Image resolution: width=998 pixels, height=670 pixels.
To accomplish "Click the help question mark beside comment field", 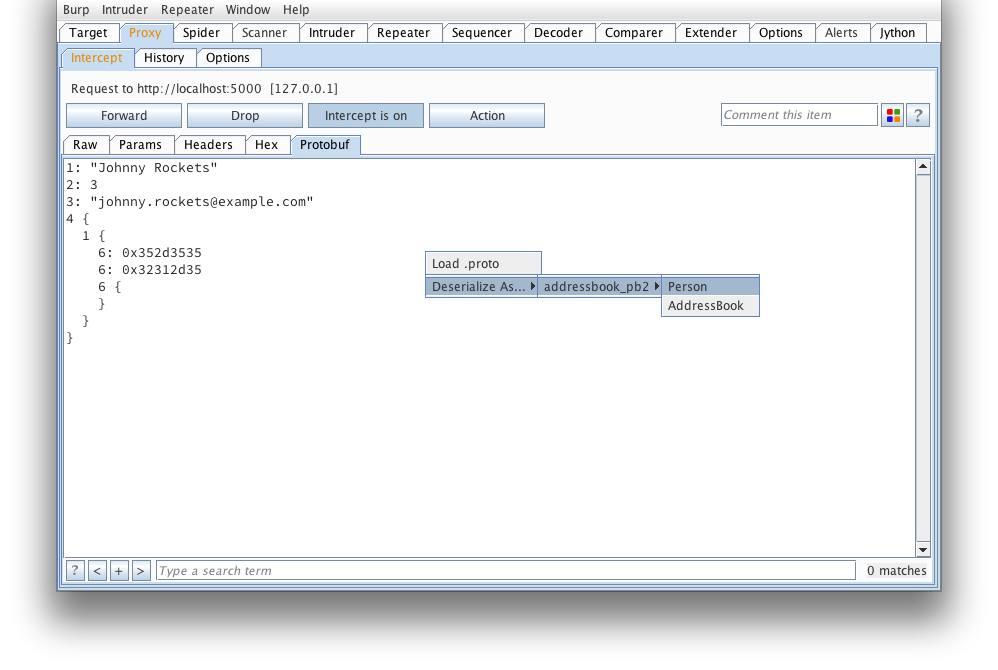I will pyautogui.click(x=918, y=115).
